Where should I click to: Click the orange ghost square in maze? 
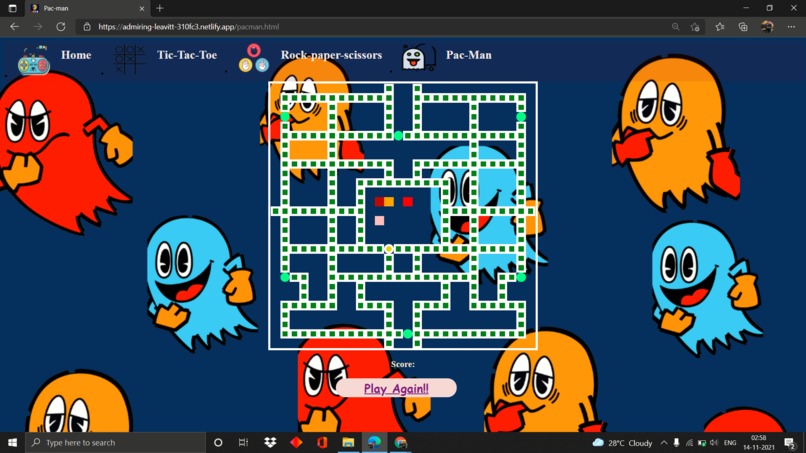pyautogui.click(x=389, y=202)
